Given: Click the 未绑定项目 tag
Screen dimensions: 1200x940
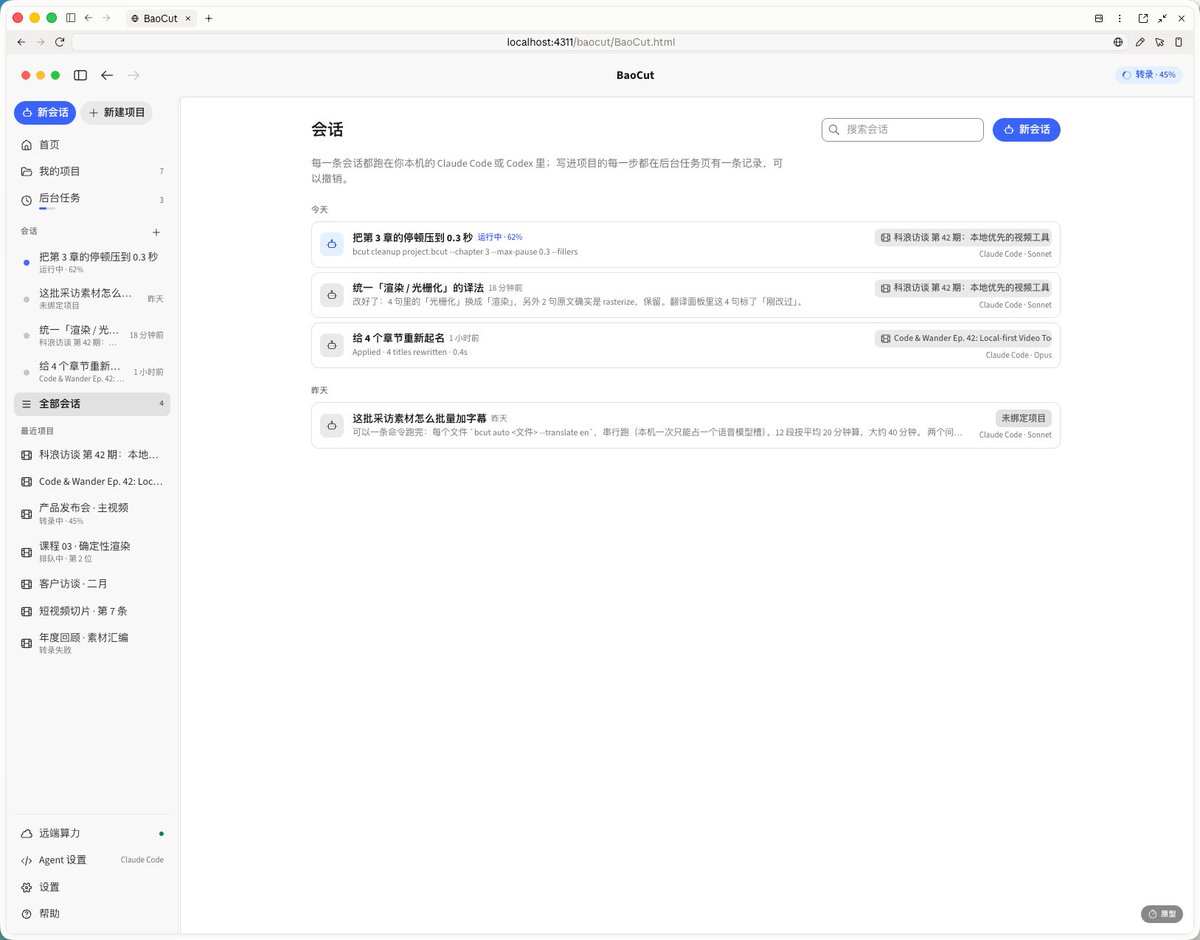Looking at the screenshot, I should tap(1023, 418).
